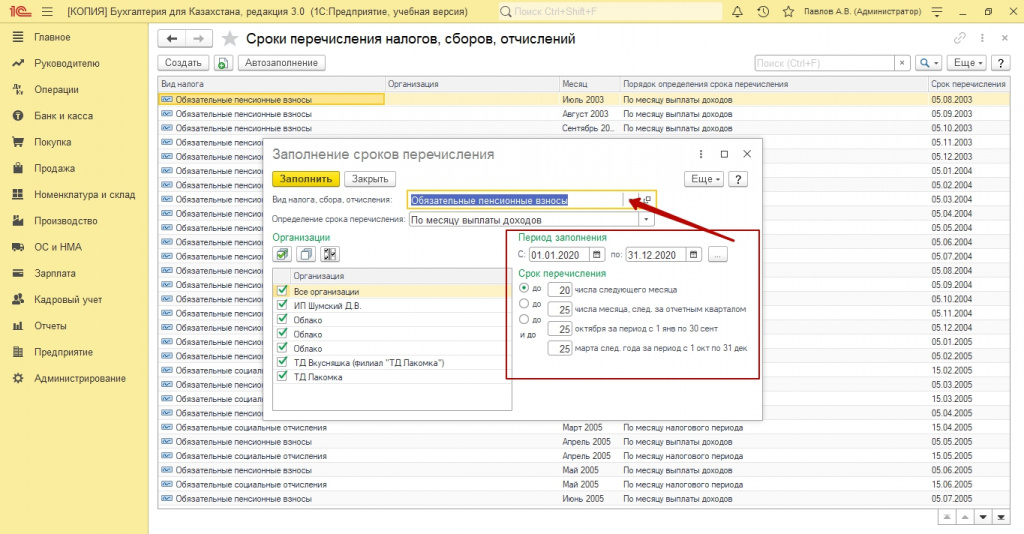This screenshot has width=1024, height=534.
Task: Open the Номенклатура и склад section
Action: [84, 195]
